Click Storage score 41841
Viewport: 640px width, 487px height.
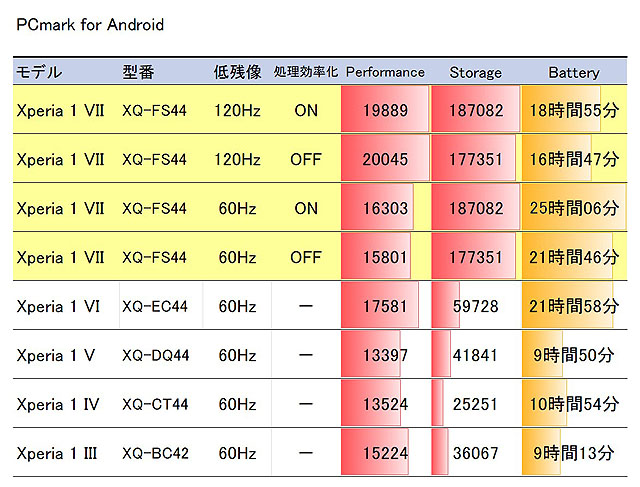(476, 355)
